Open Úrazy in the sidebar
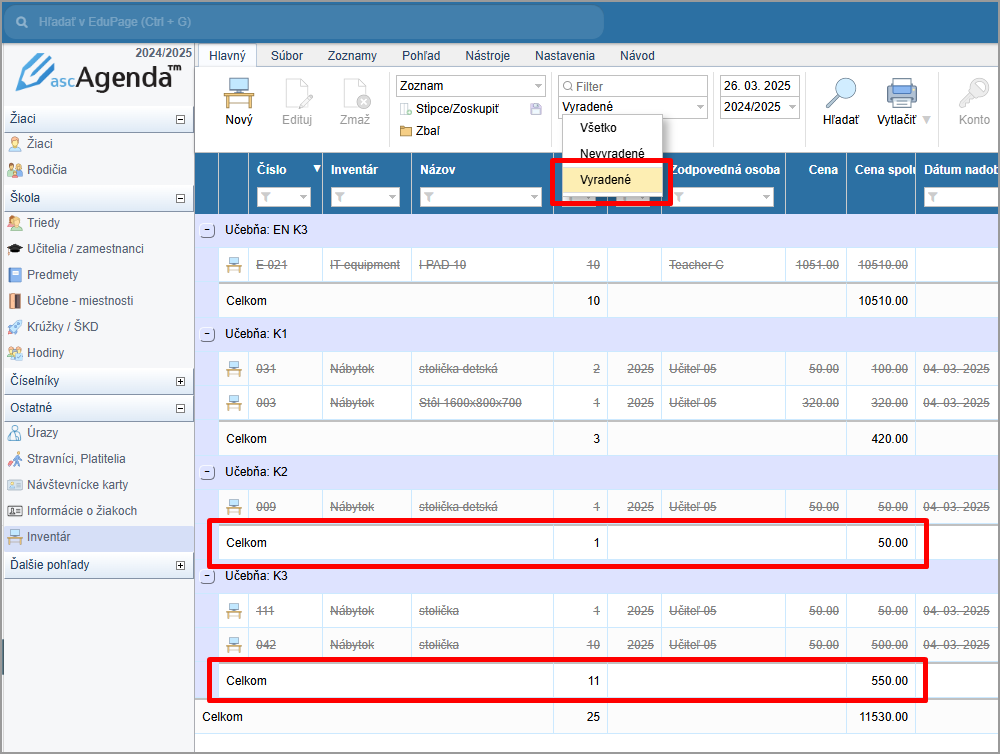 [x=42, y=433]
